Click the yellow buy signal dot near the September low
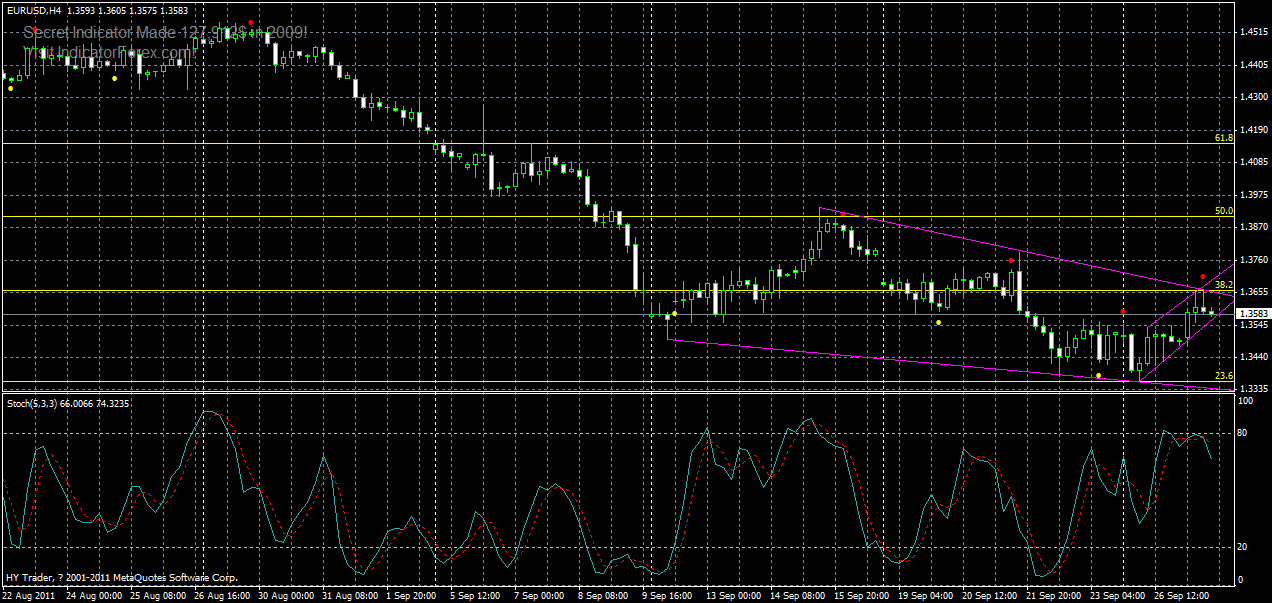The height and width of the screenshot is (603, 1272). pos(1099,375)
